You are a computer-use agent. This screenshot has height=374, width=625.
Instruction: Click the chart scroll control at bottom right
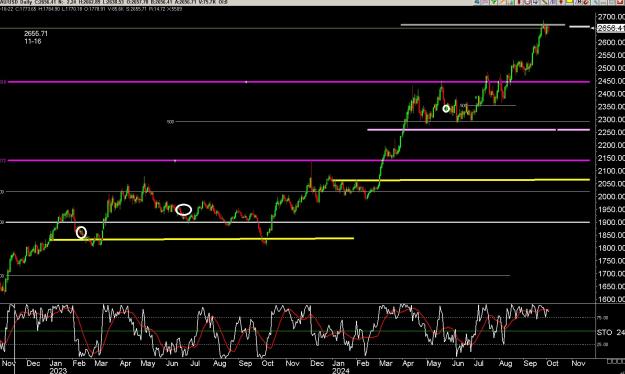[615, 361]
